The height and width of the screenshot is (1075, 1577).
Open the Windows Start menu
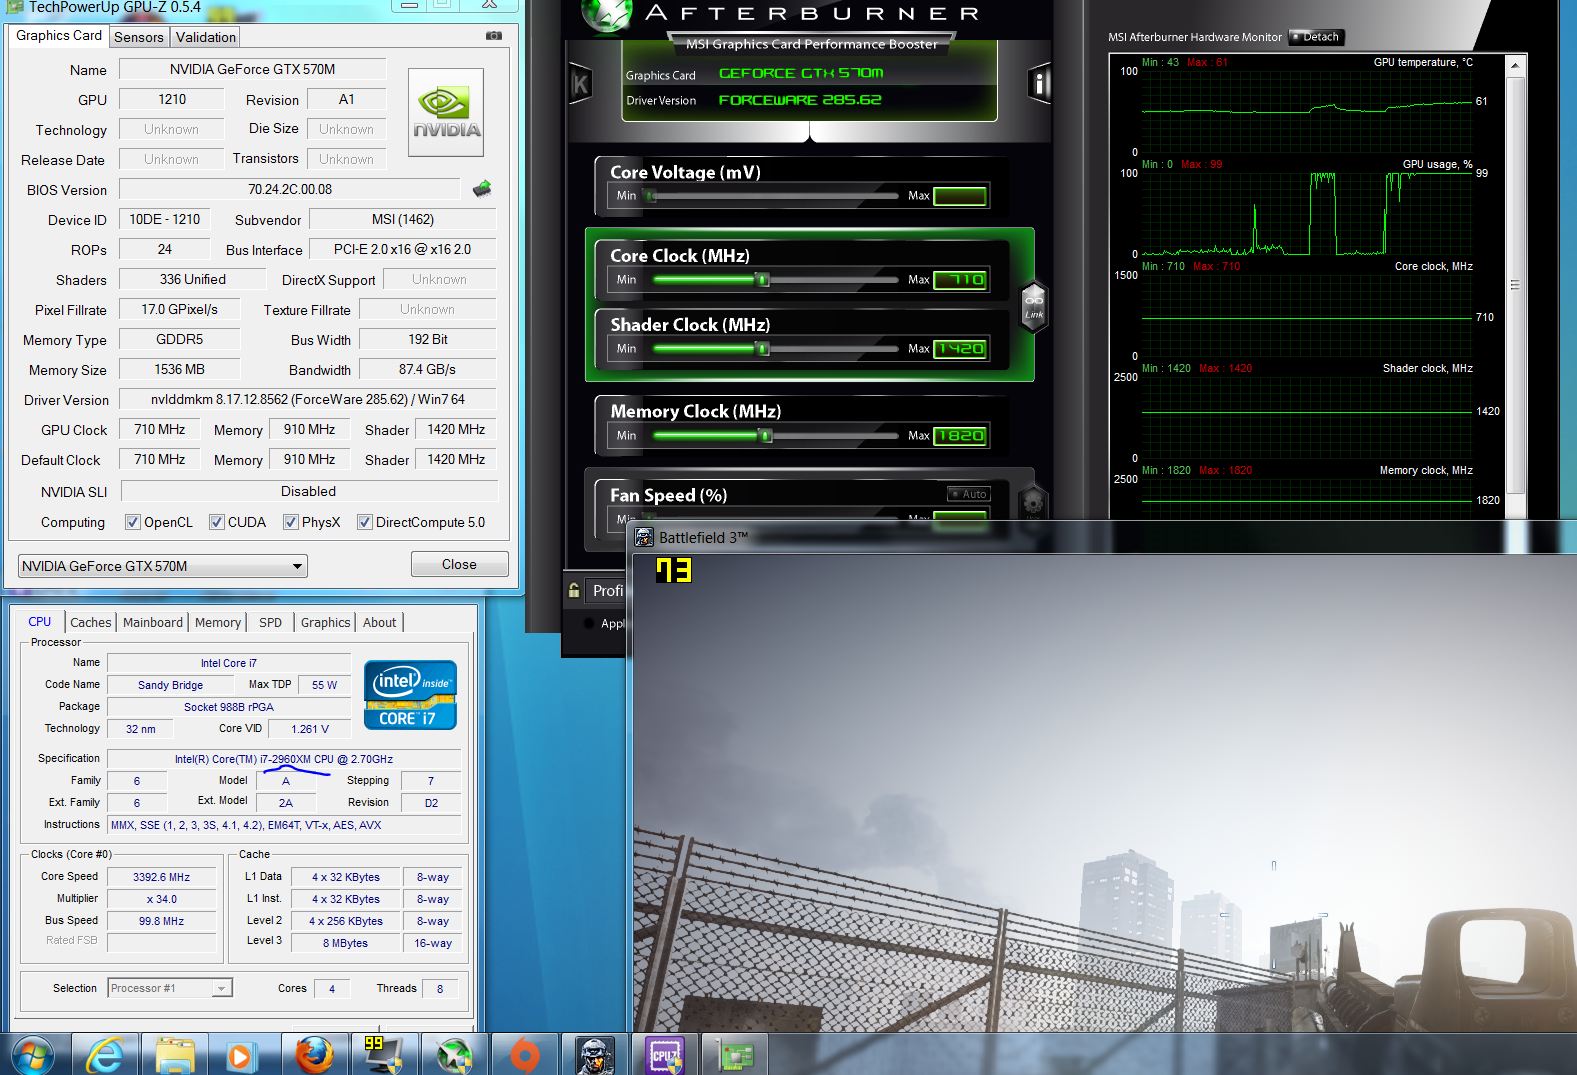(32, 1055)
